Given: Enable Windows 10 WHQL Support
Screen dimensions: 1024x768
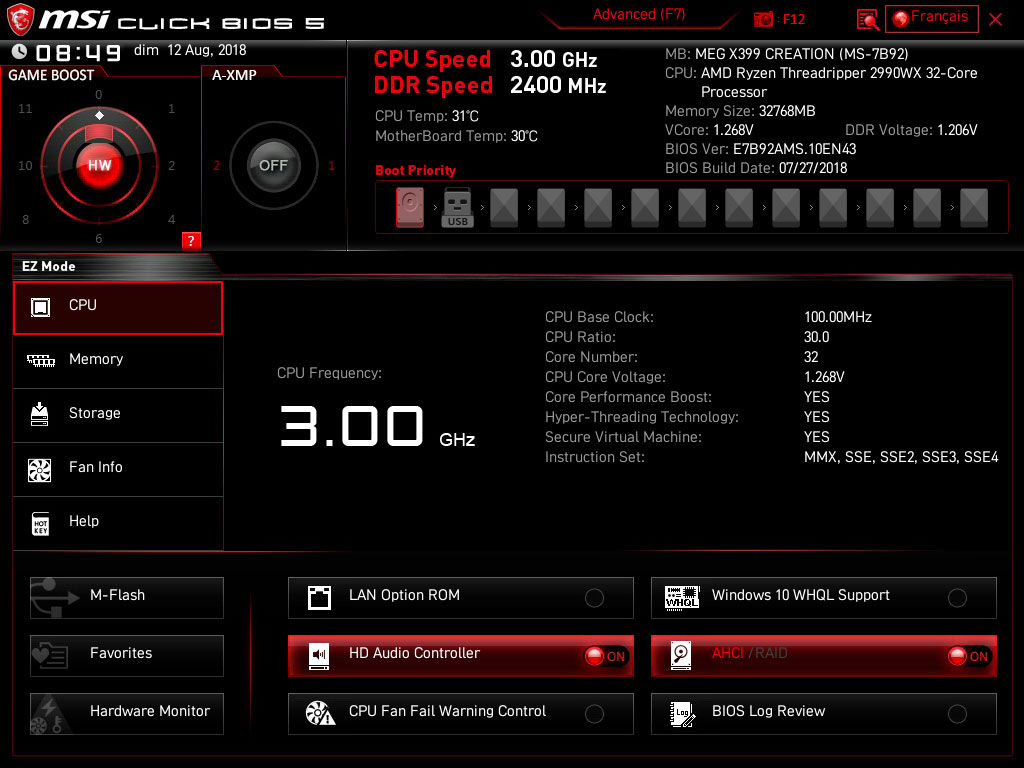Looking at the screenshot, I should pyautogui.click(x=957, y=598).
